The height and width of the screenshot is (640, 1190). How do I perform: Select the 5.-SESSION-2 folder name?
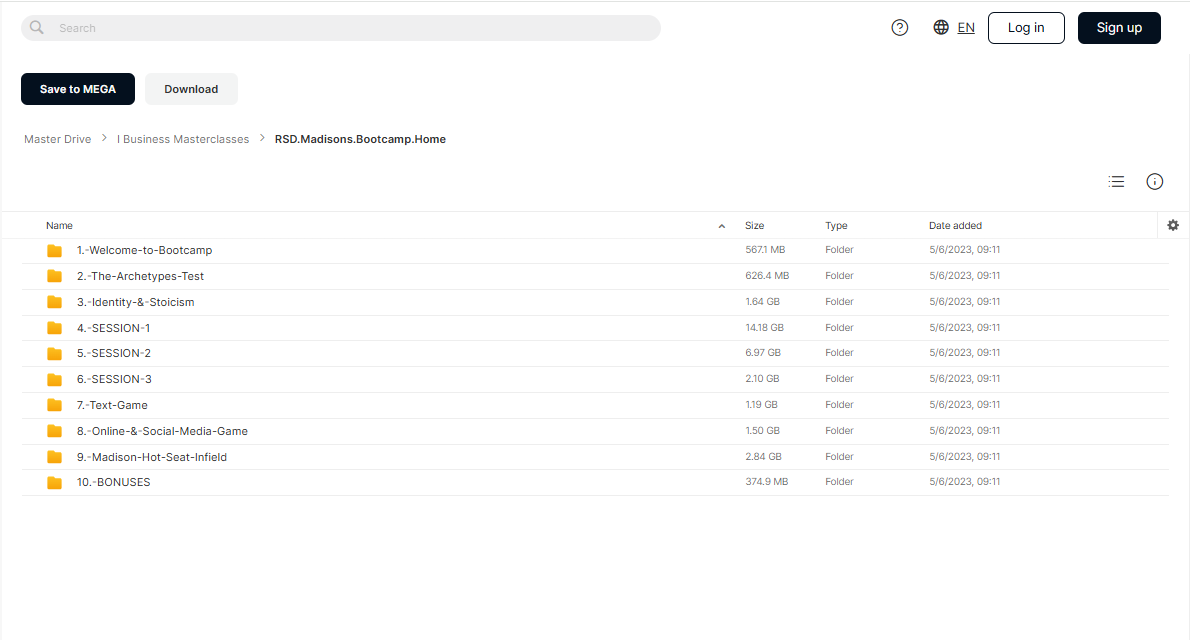(x=114, y=353)
